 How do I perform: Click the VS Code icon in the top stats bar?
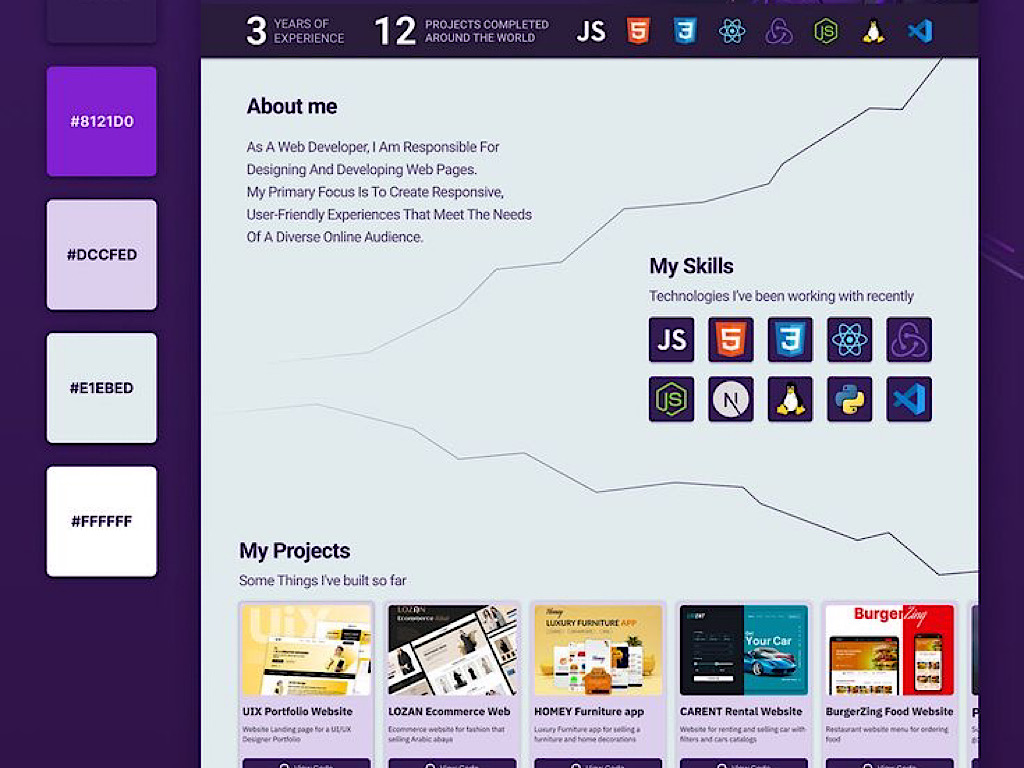(920, 31)
